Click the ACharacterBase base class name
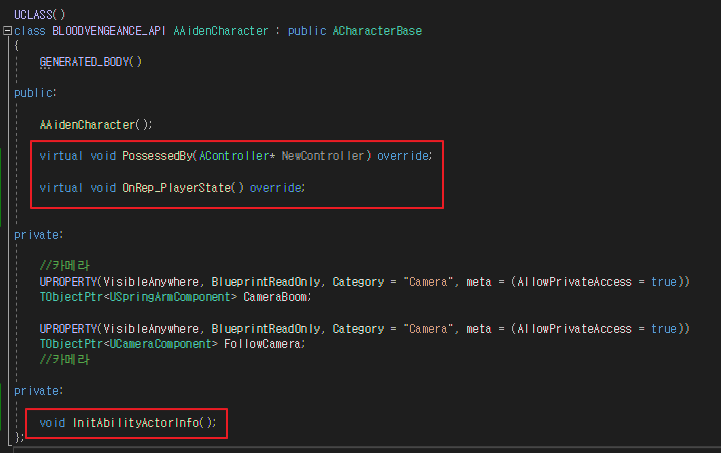The width and height of the screenshot is (721, 453). pyautogui.click(x=377, y=31)
